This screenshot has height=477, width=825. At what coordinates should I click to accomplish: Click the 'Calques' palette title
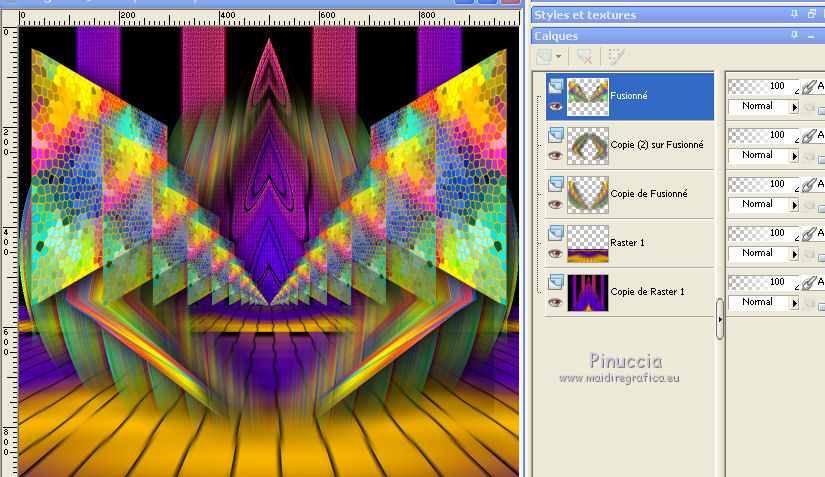click(x=556, y=36)
